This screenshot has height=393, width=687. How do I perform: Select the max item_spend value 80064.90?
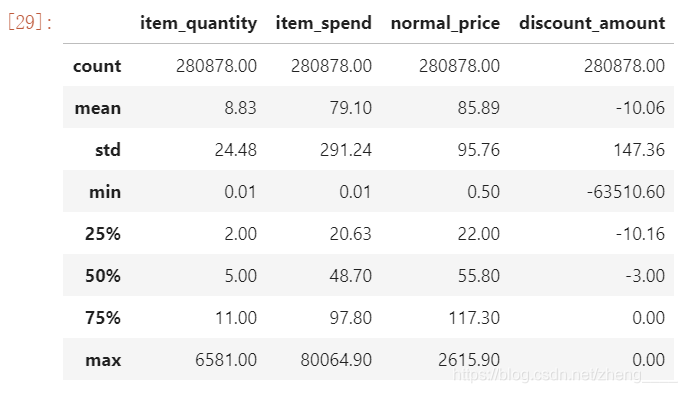pos(336,360)
